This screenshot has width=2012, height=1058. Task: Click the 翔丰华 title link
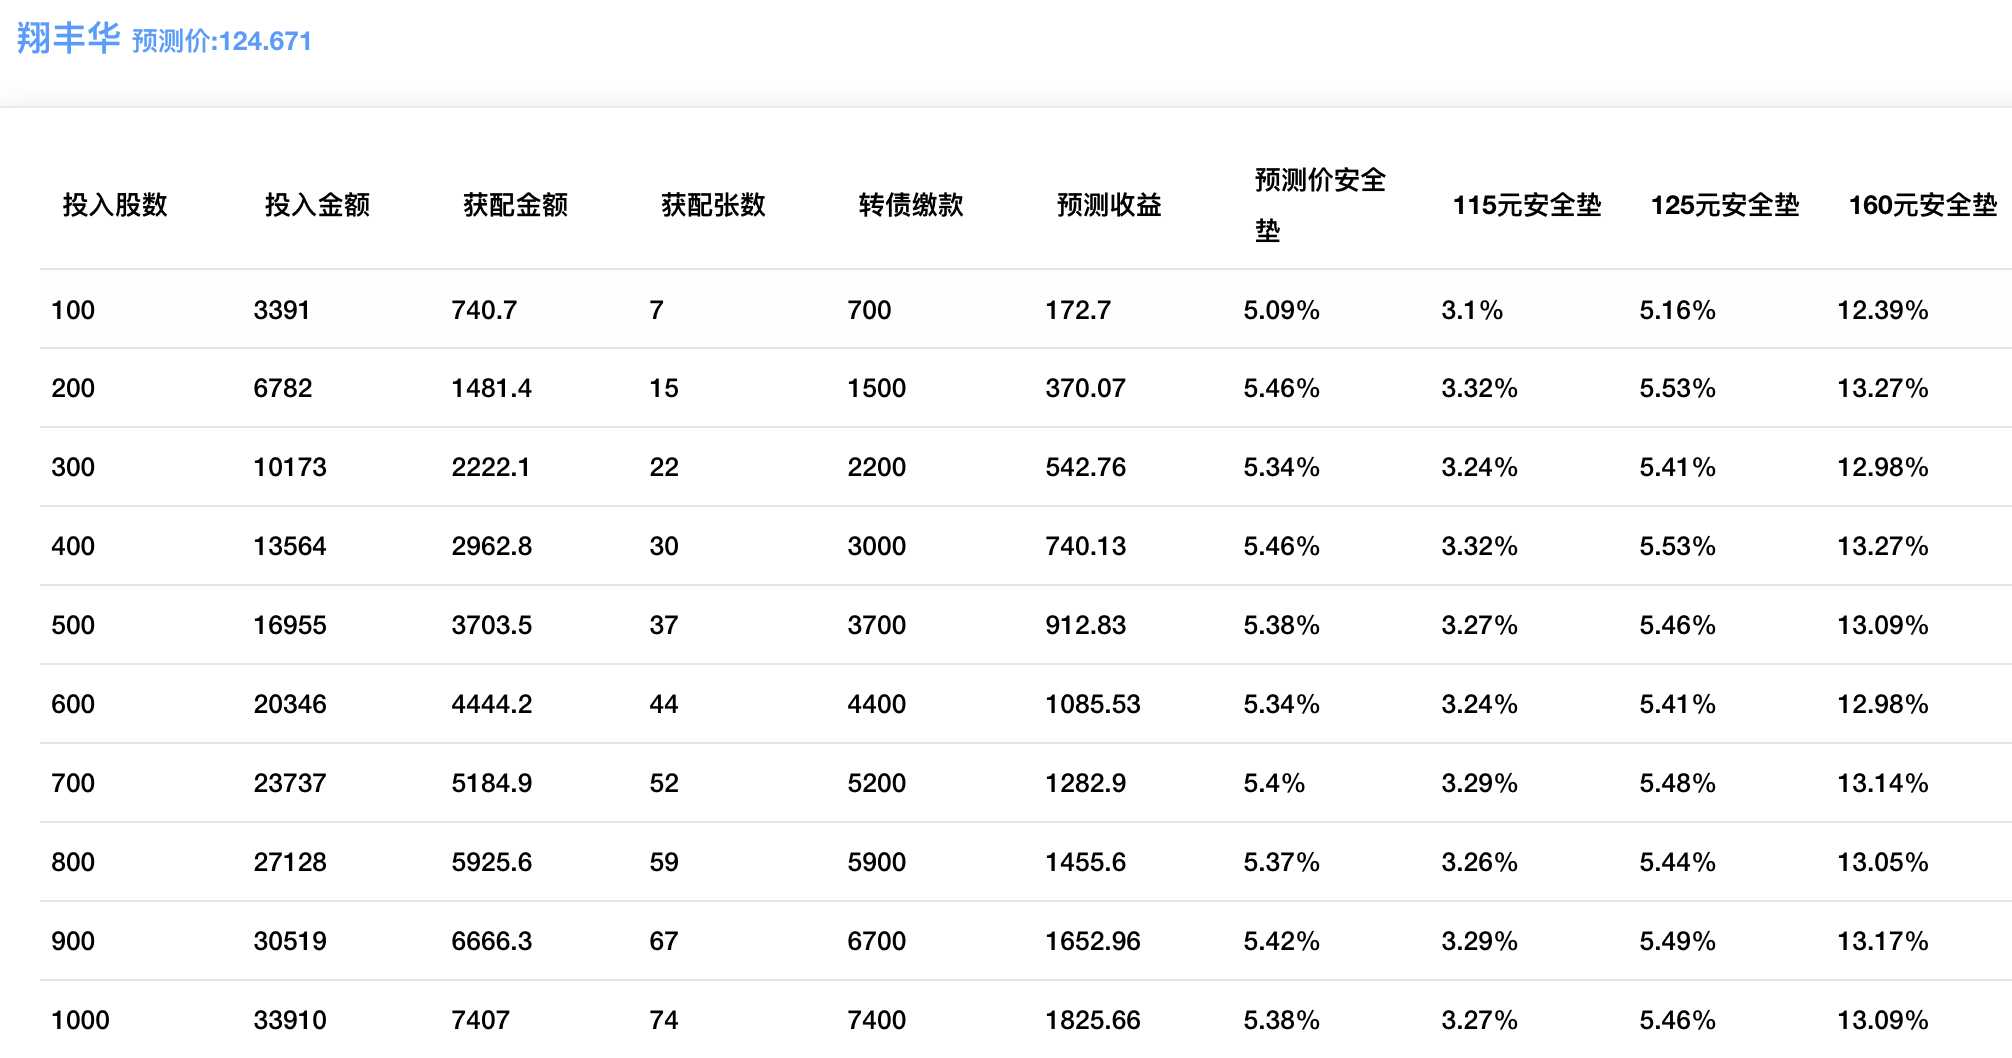68,38
